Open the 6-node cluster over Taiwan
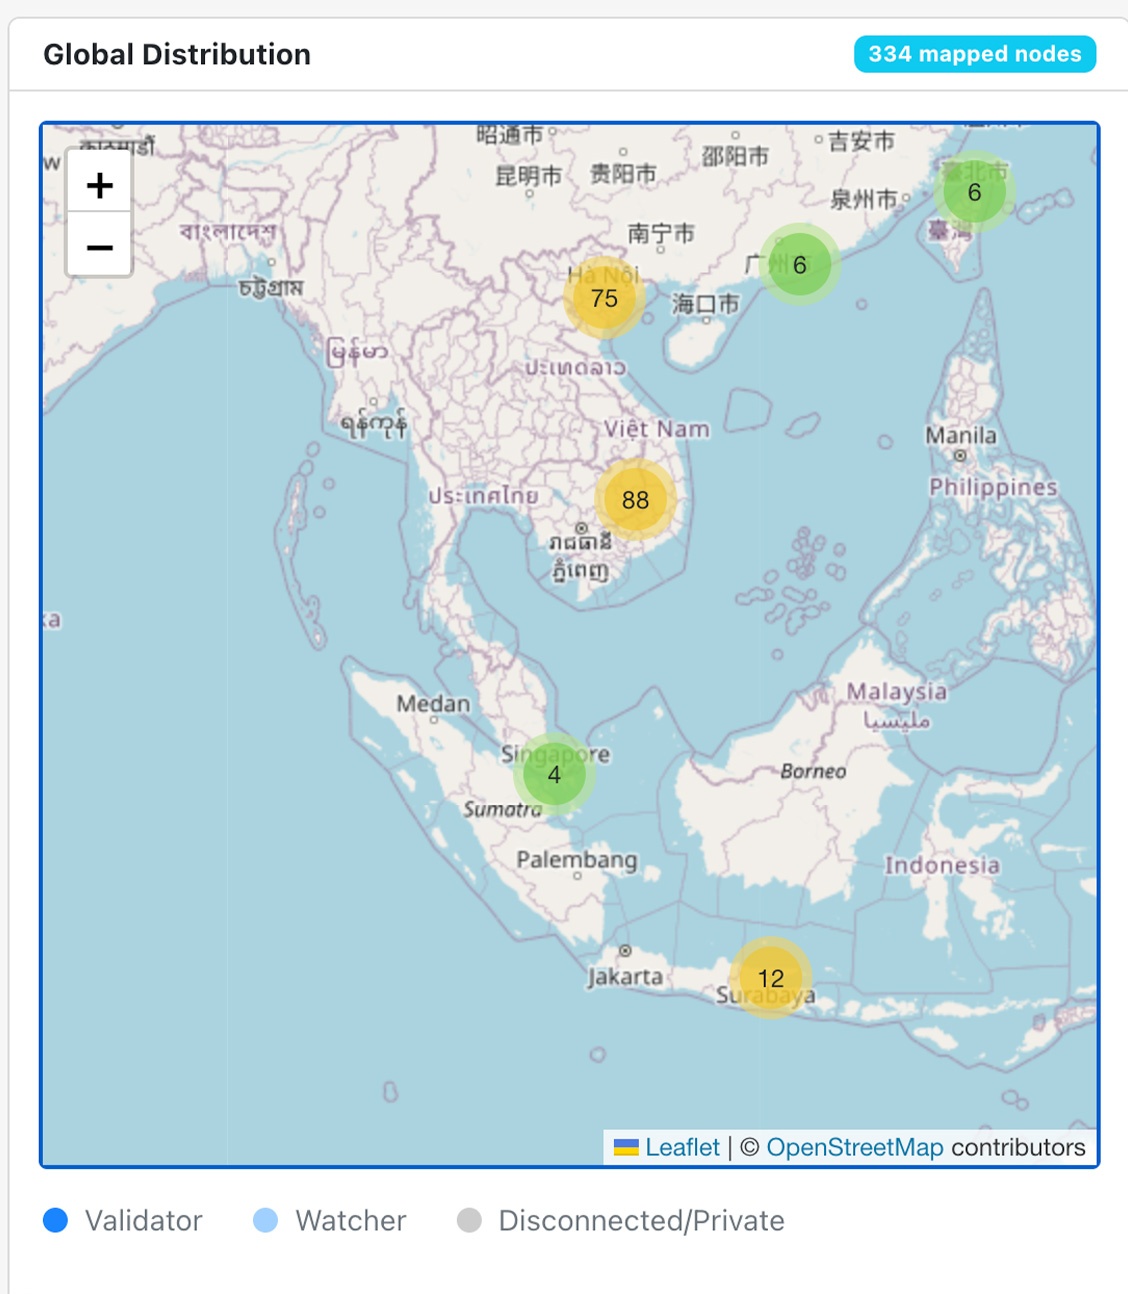 point(974,191)
